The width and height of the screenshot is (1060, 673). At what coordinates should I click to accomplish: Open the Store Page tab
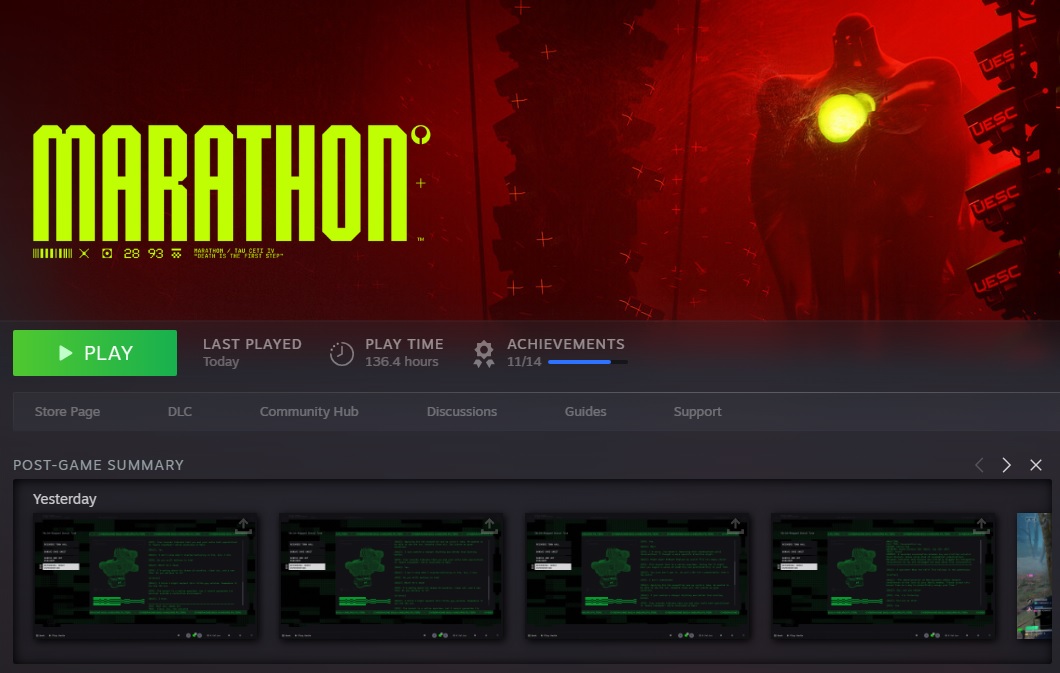[x=68, y=412]
